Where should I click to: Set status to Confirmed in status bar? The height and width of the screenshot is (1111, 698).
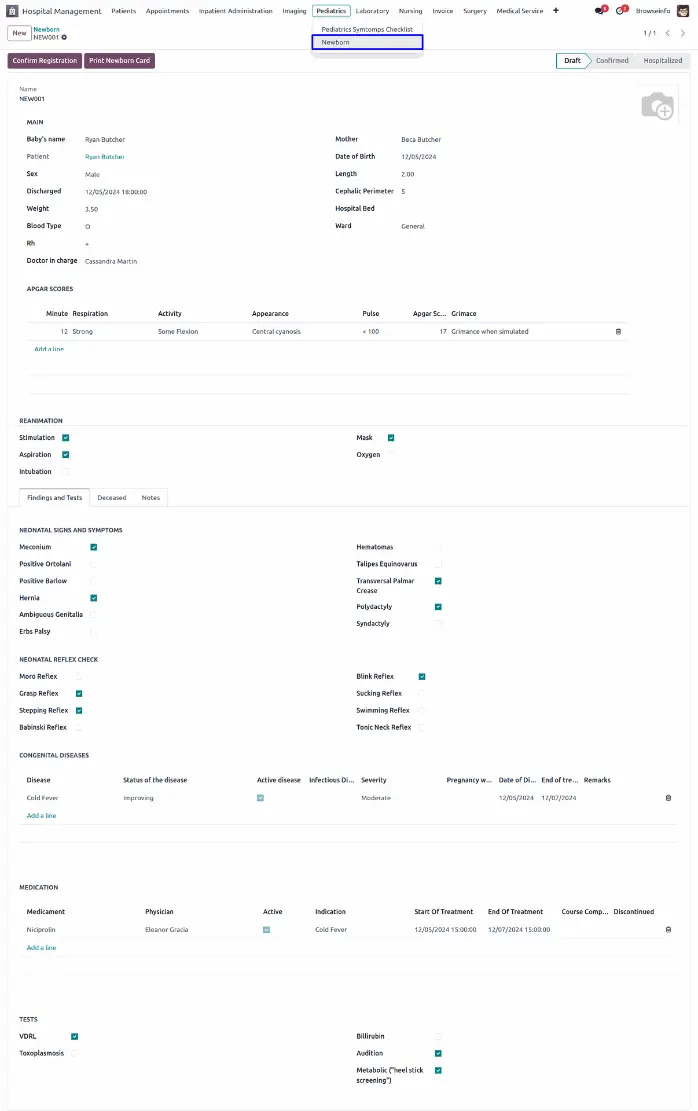(612, 61)
